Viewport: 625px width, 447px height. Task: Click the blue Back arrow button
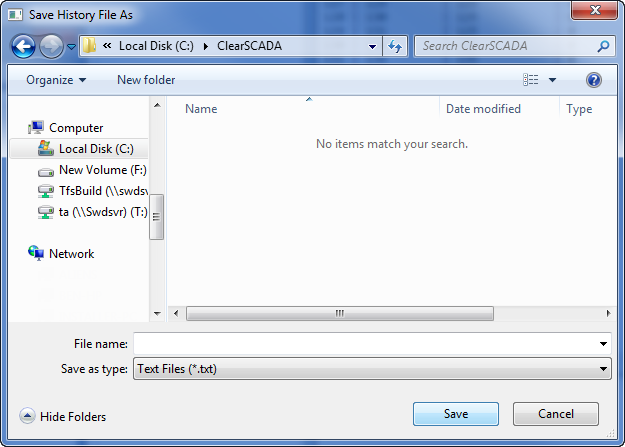23,46
